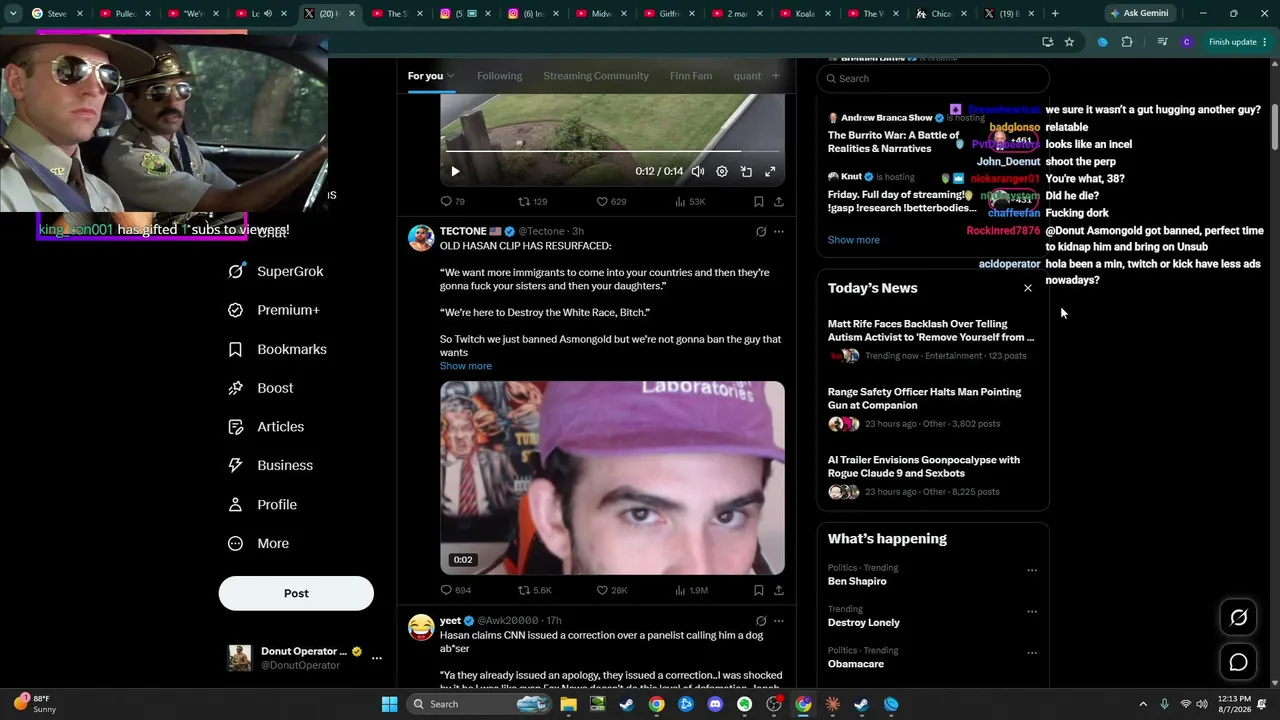Share TECTONE's post
1280x720 pixels.
pos(779,590)
